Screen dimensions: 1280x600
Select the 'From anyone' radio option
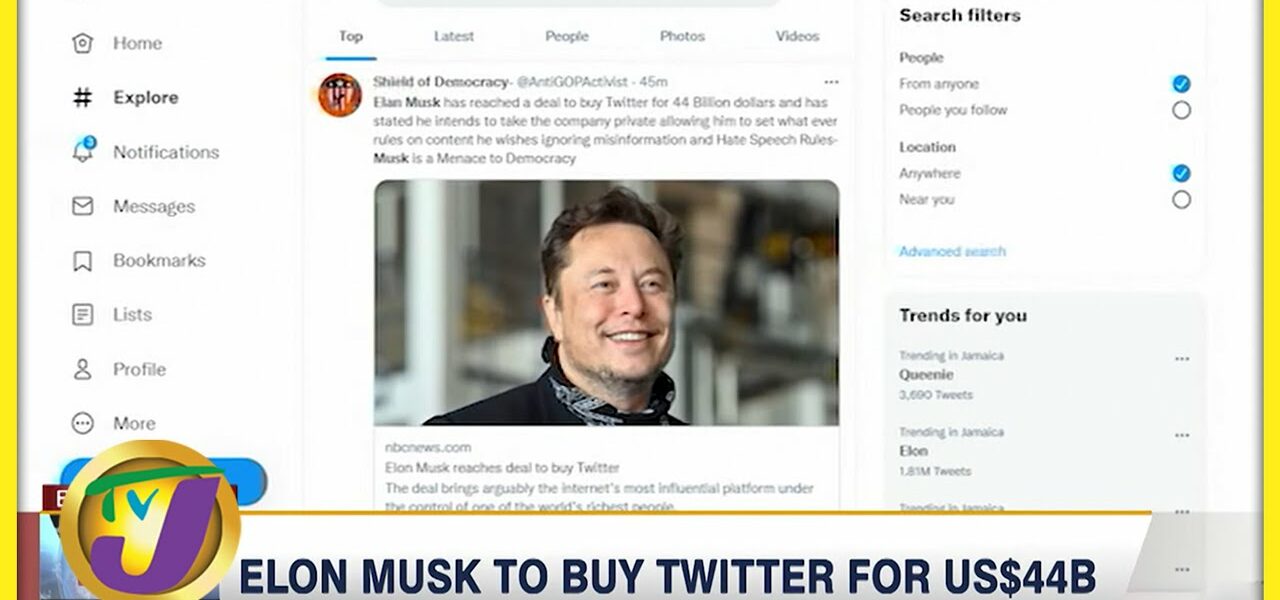click(1181, 84)
